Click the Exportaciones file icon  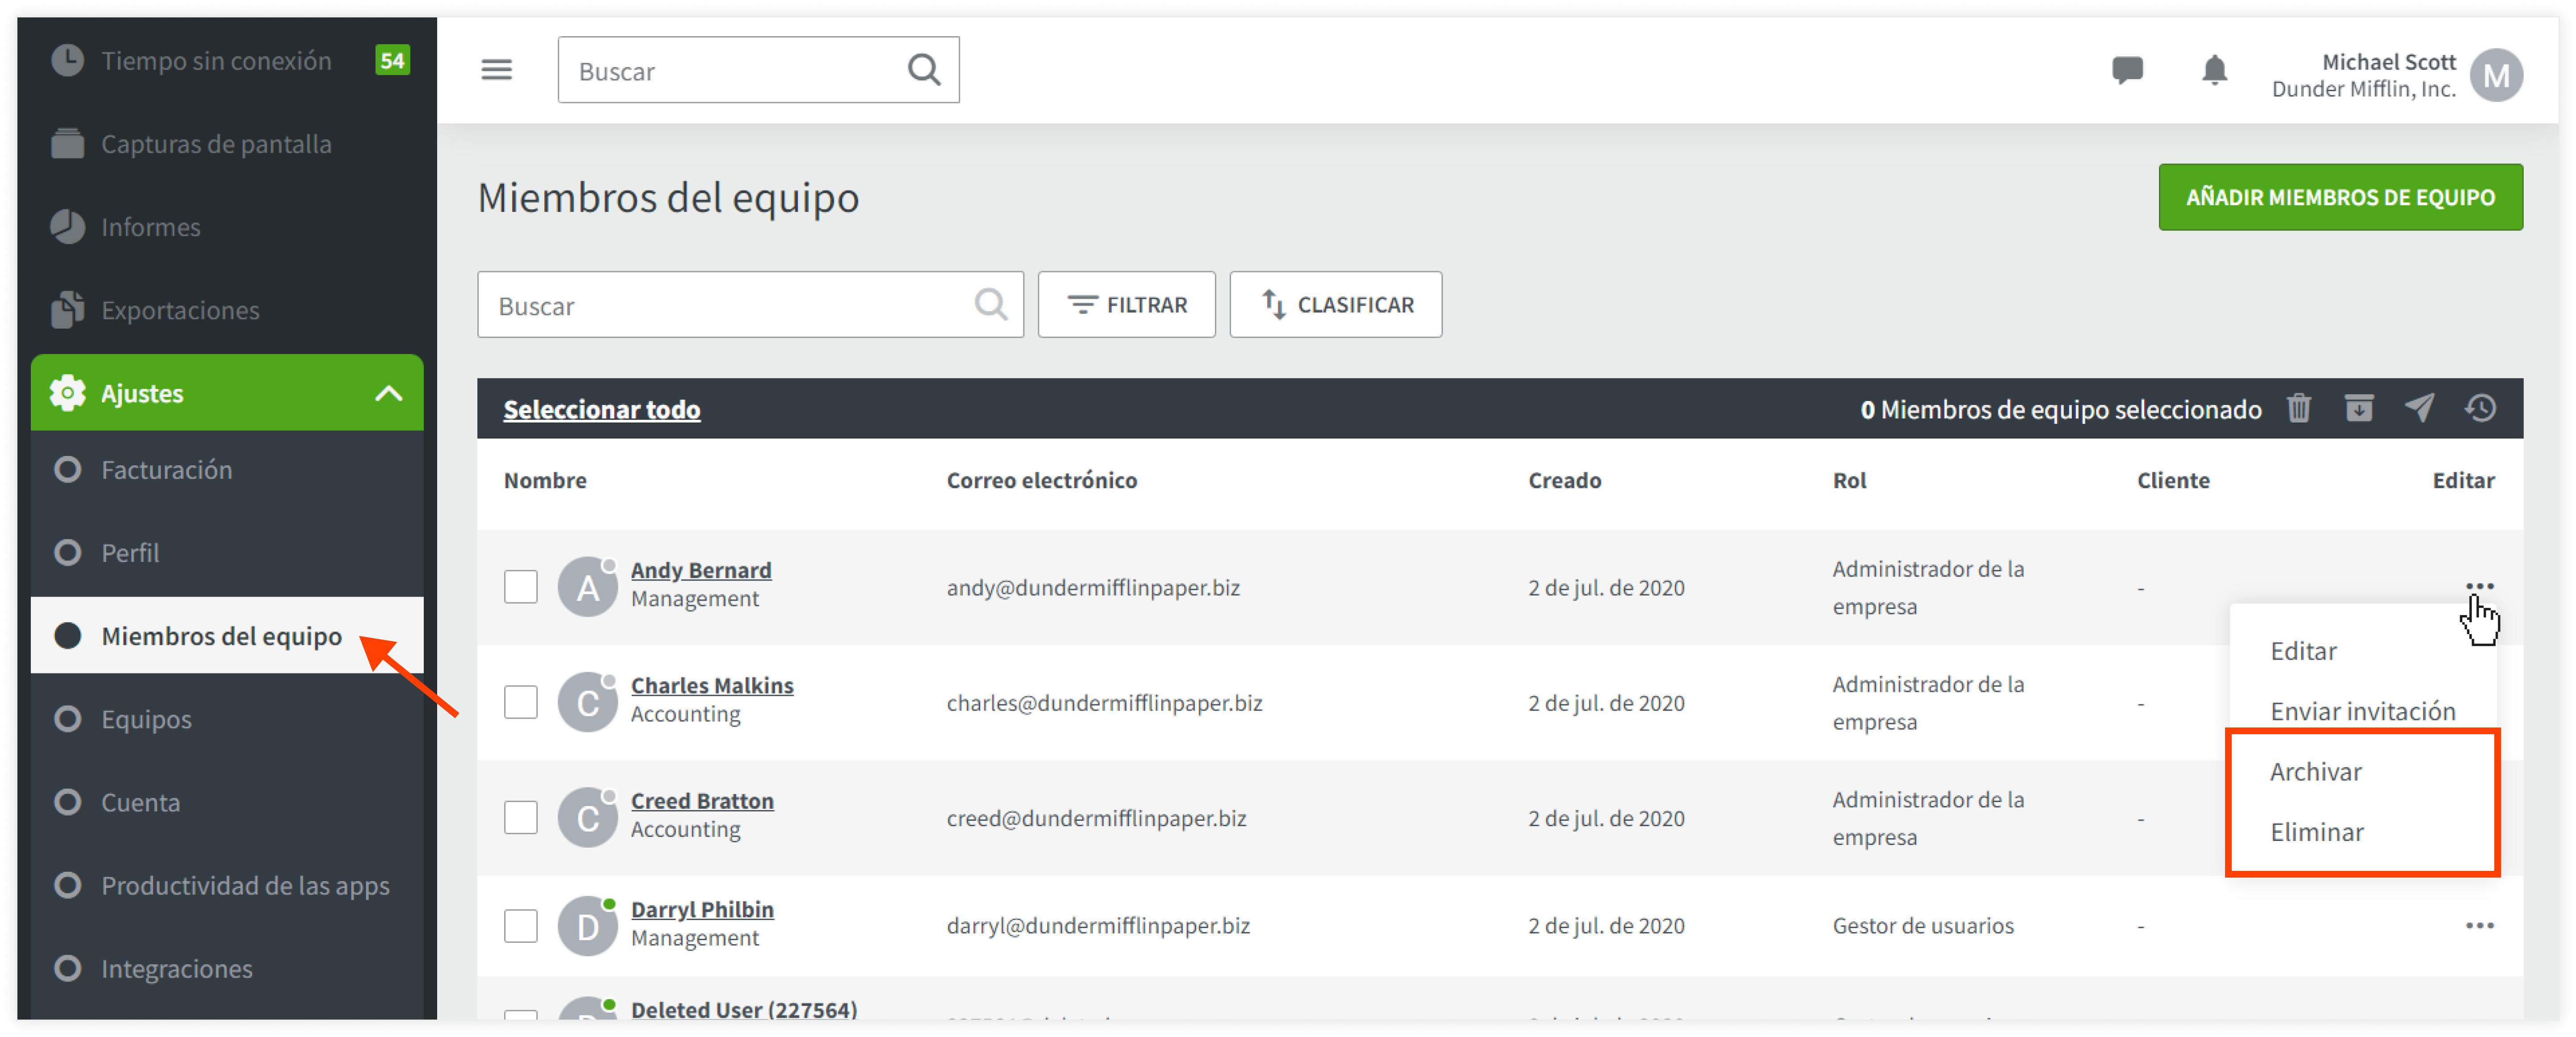[x=67, y=310]
